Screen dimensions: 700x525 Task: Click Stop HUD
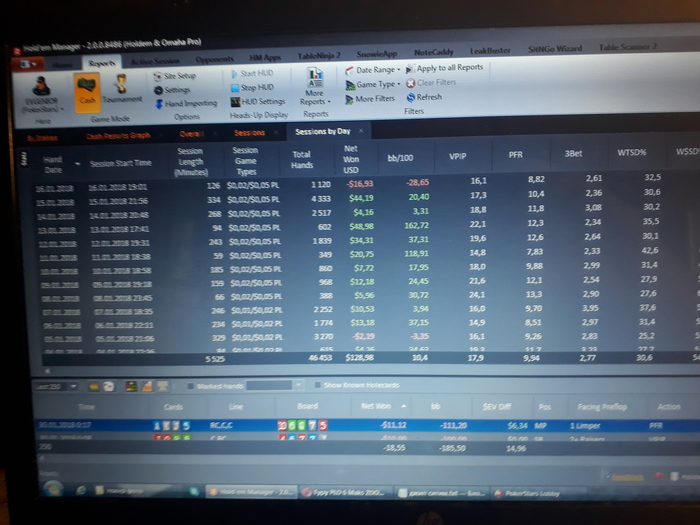click(x=252, y=88)
